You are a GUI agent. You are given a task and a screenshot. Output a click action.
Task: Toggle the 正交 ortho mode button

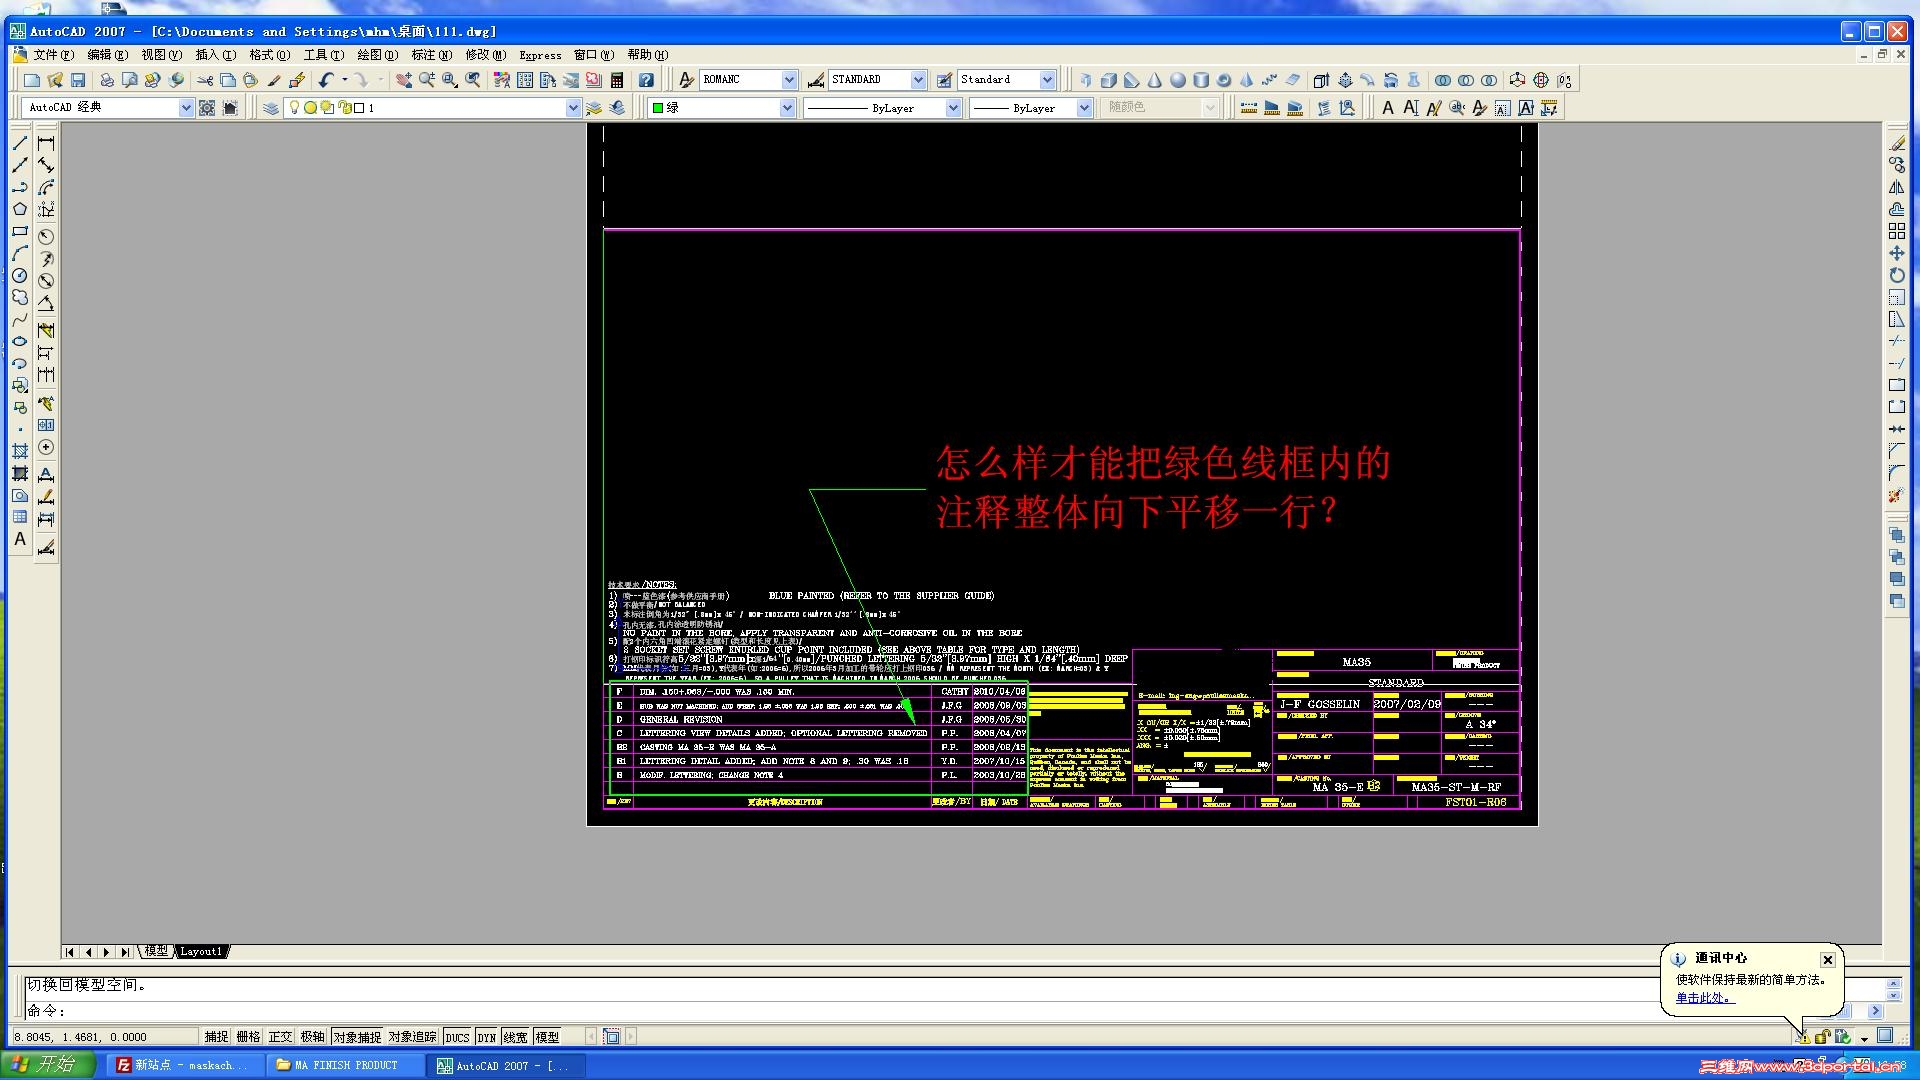280,1037
